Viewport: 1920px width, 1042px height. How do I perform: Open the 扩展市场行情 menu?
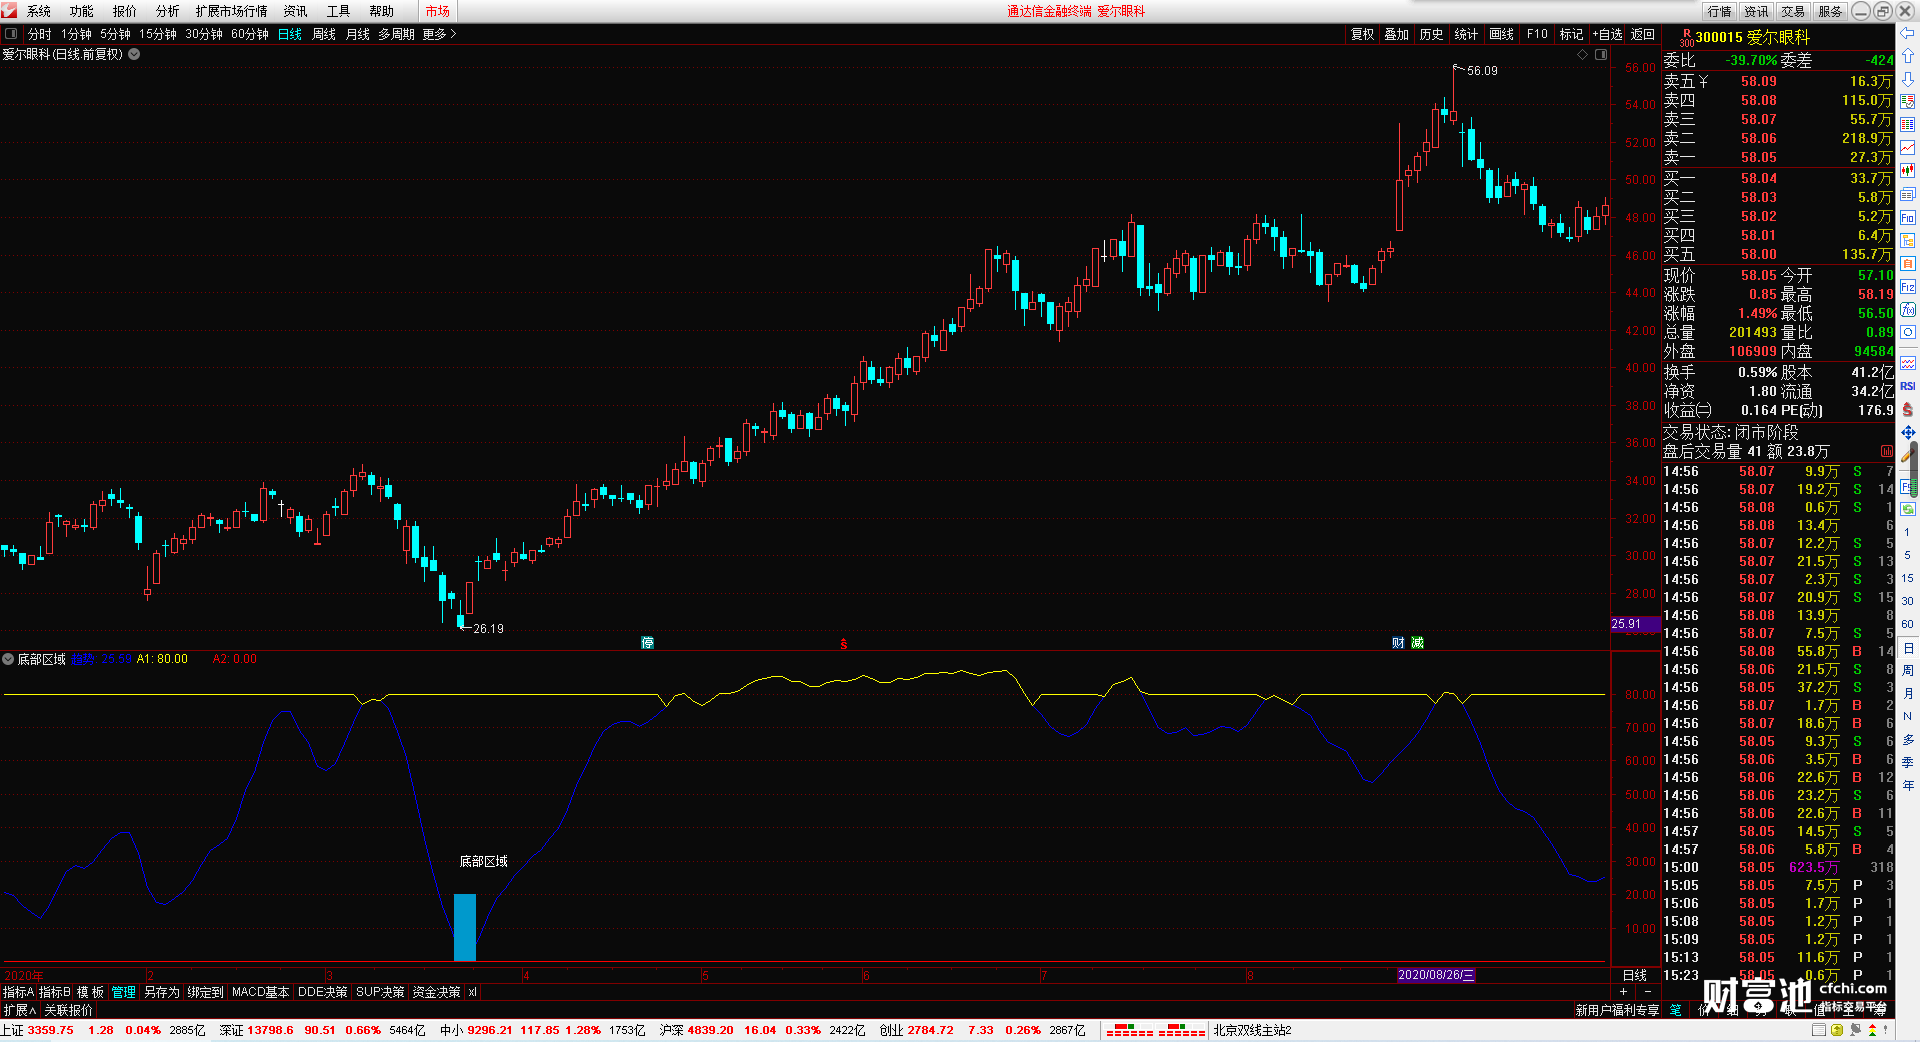232,11
